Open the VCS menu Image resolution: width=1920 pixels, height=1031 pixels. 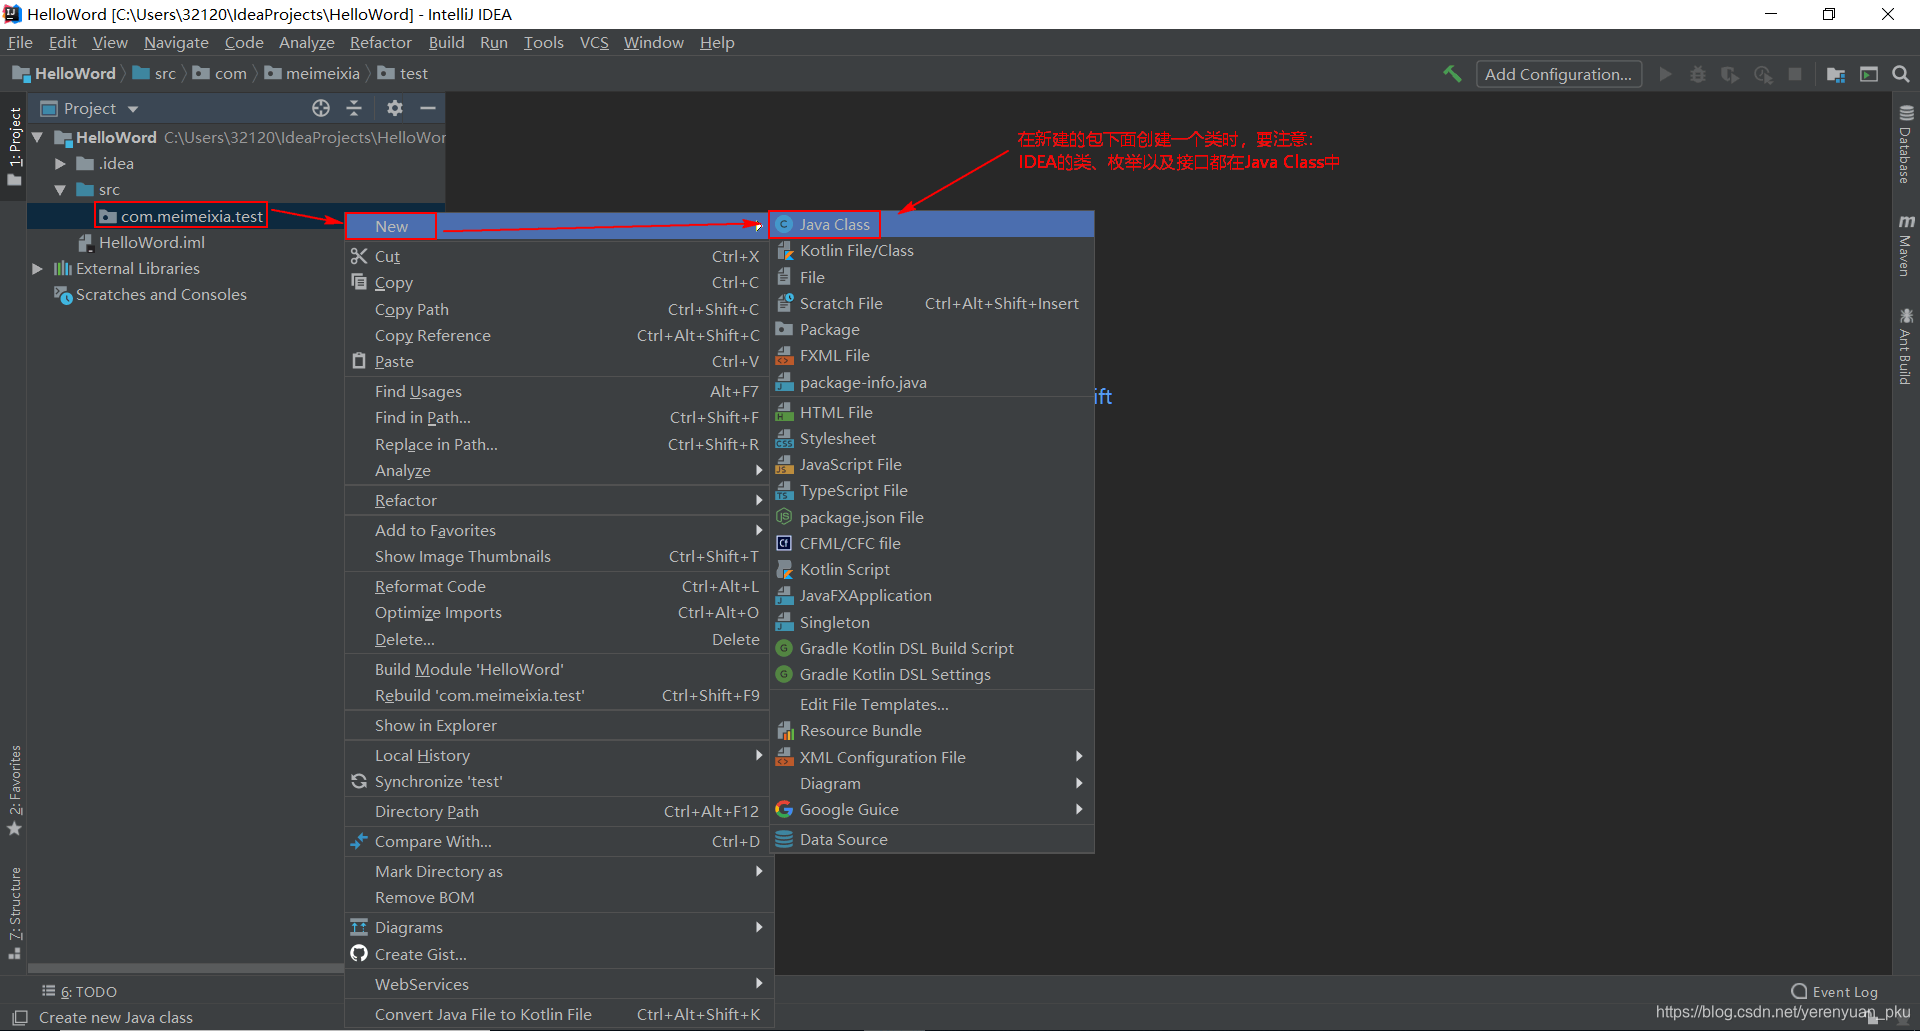(594, 42)
